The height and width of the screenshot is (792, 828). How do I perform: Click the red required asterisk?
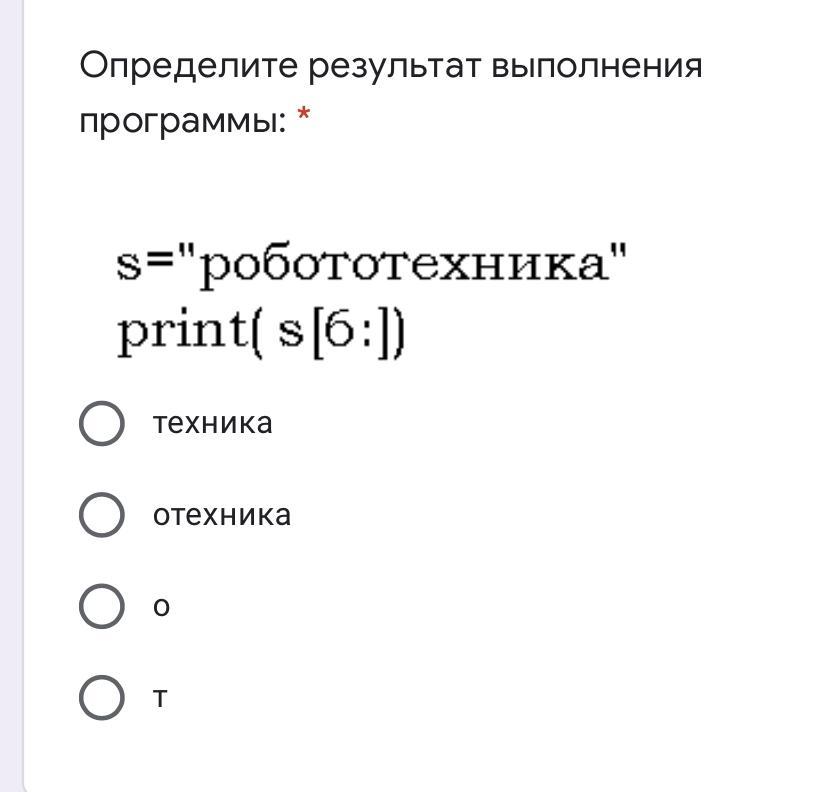coord(304,120)
